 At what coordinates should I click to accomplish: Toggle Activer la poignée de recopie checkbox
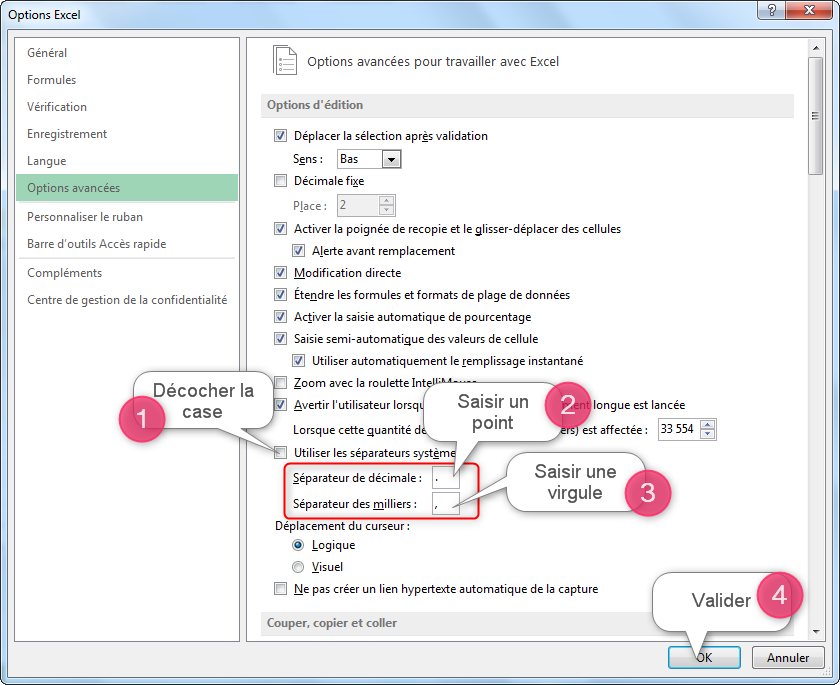coord(280,229)
